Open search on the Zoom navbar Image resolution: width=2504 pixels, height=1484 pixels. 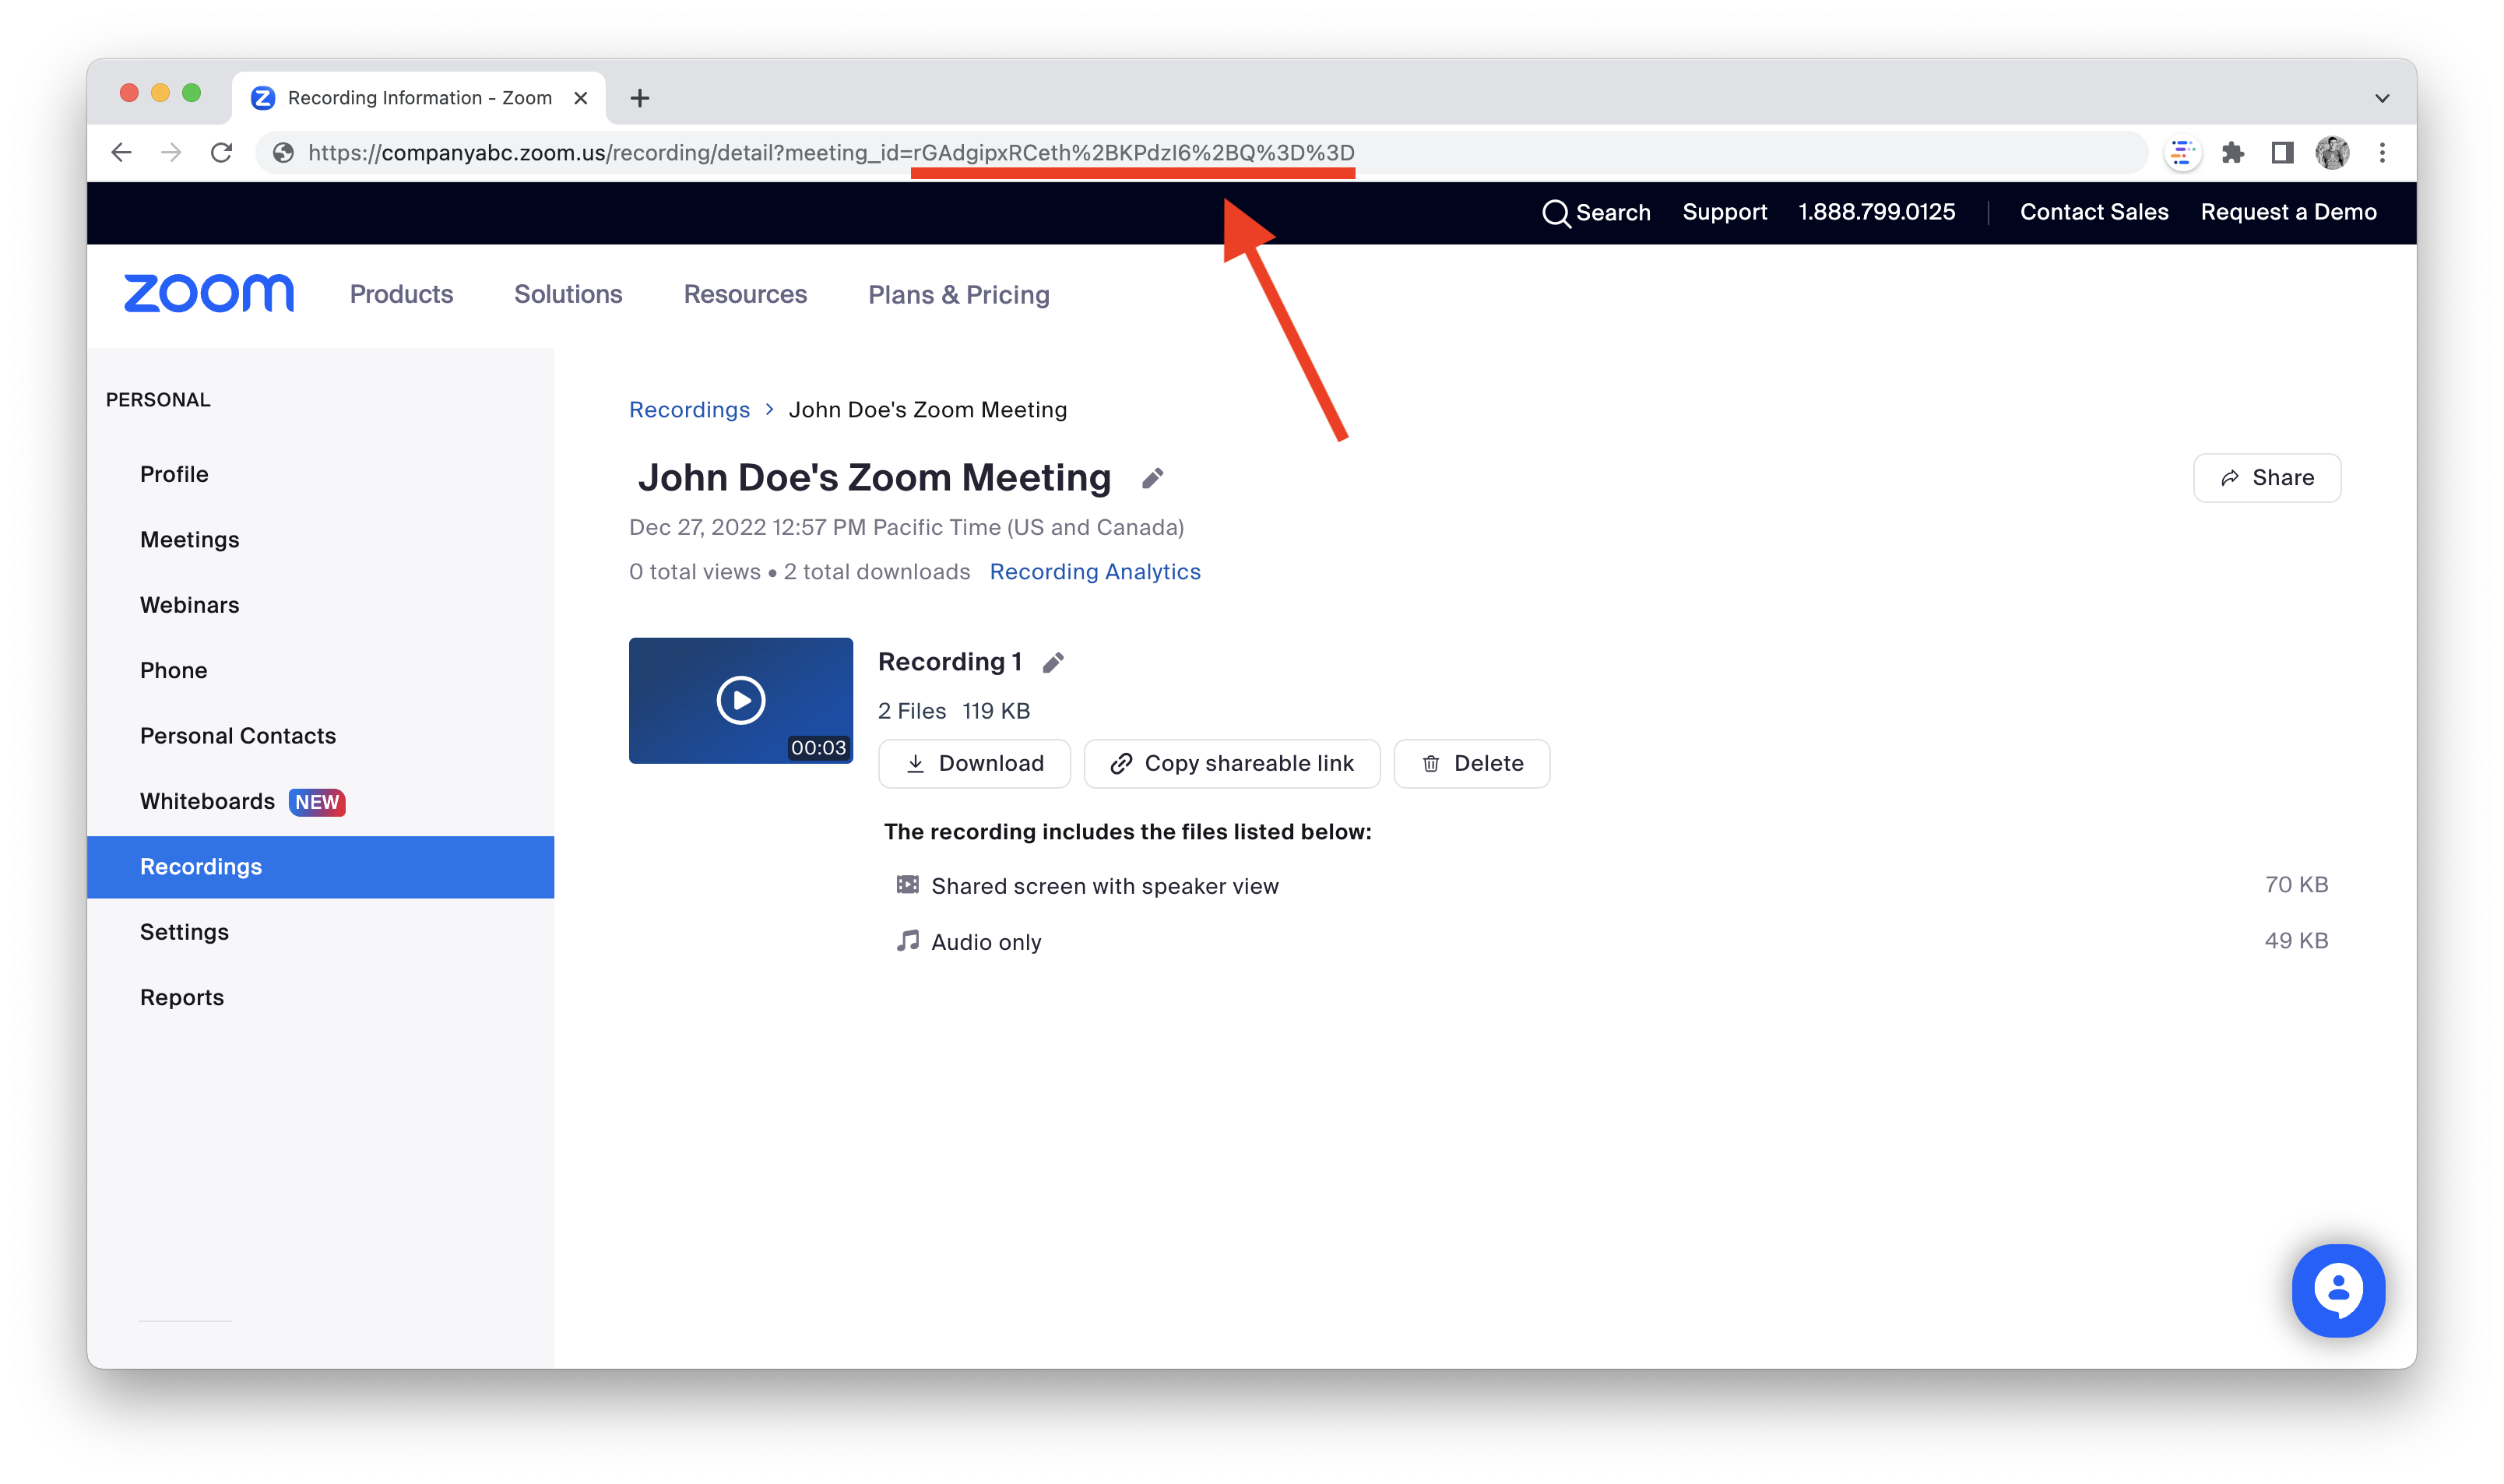click(x=1596, y=212)
